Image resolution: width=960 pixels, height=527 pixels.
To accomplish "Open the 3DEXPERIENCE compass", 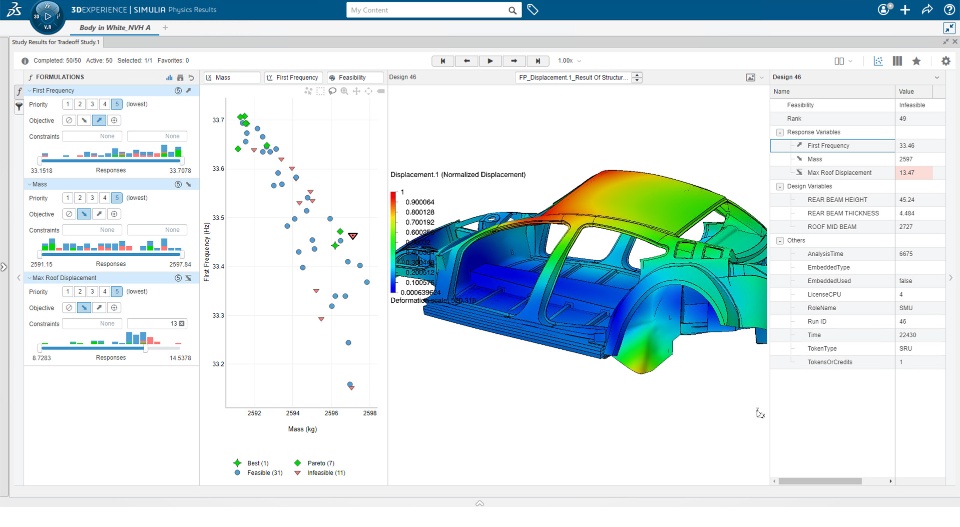I will (47, 17).
